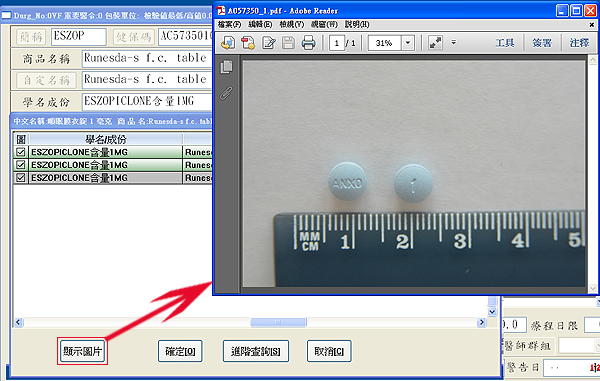Open the 說明(H) menu

point(357,24)
